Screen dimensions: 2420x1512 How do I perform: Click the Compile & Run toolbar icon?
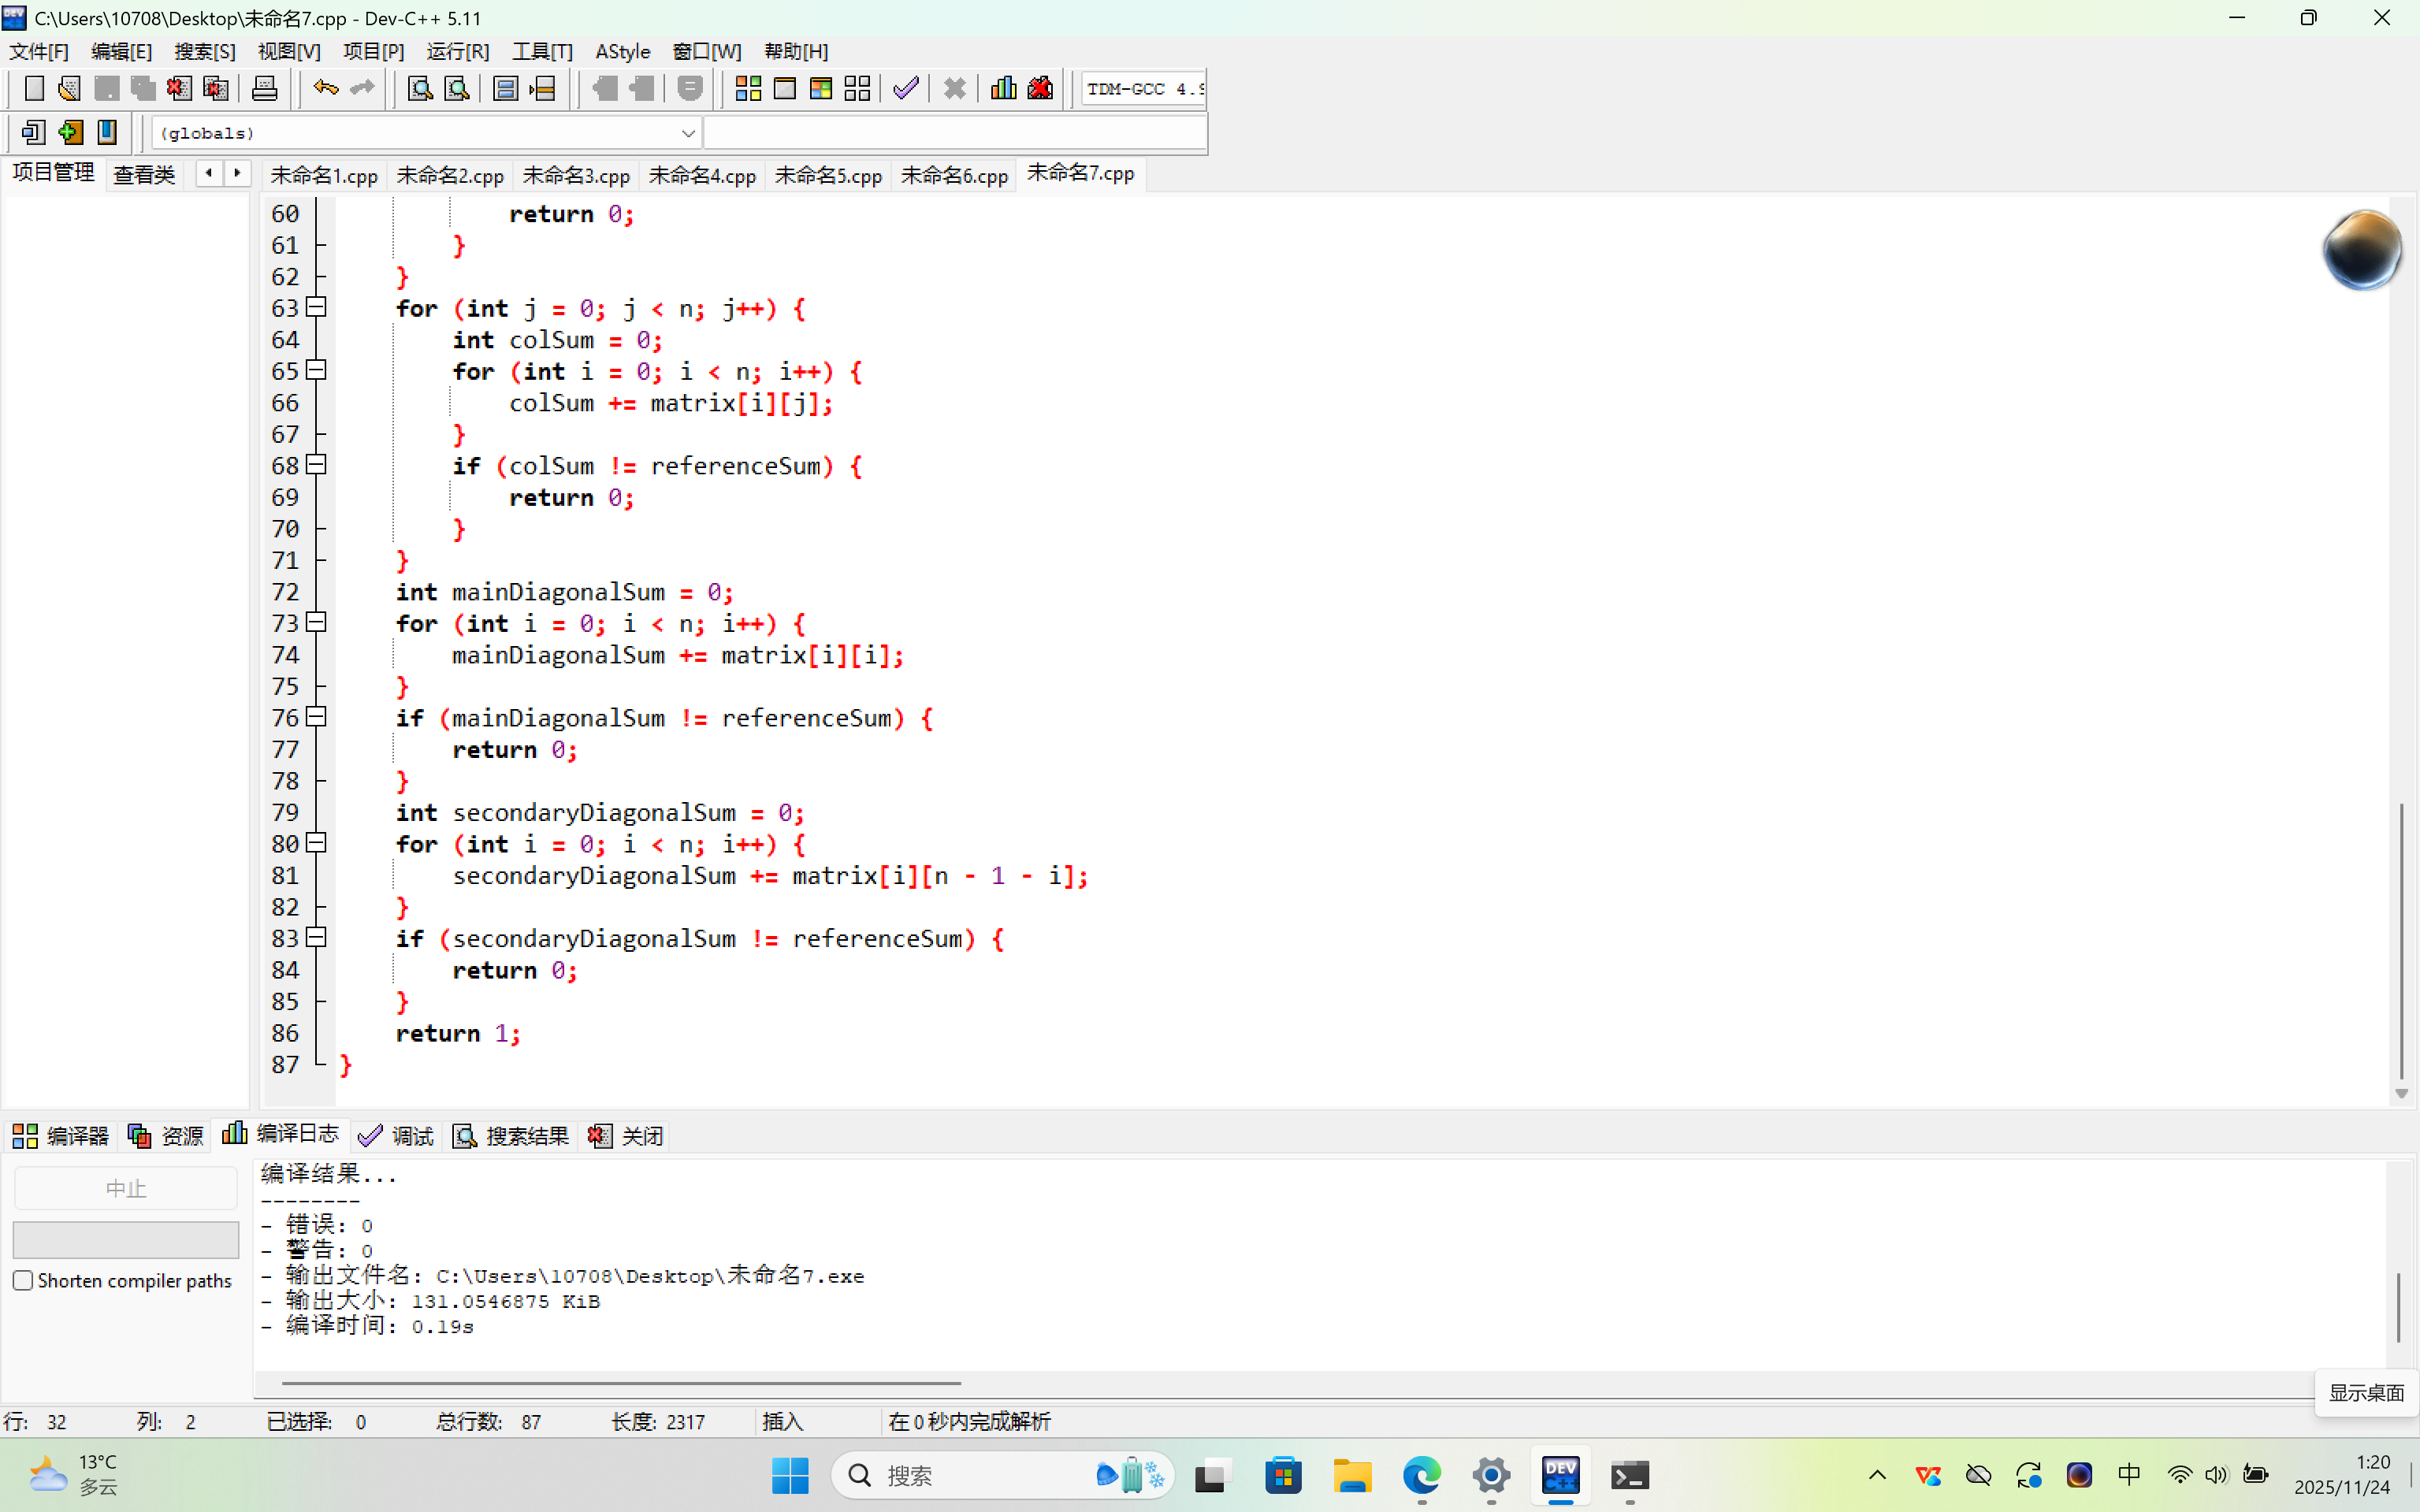coord(821,89)
